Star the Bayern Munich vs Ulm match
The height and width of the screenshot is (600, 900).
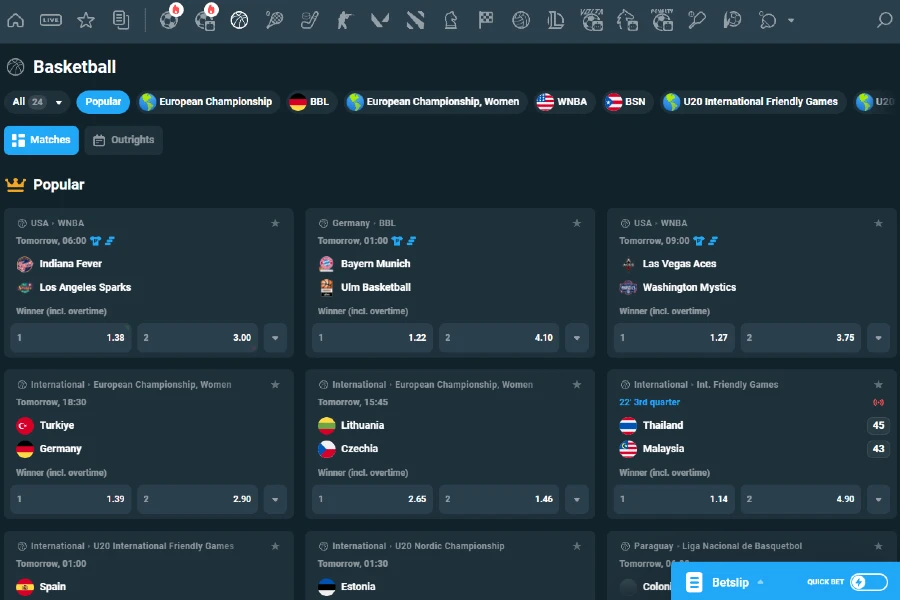576,223
